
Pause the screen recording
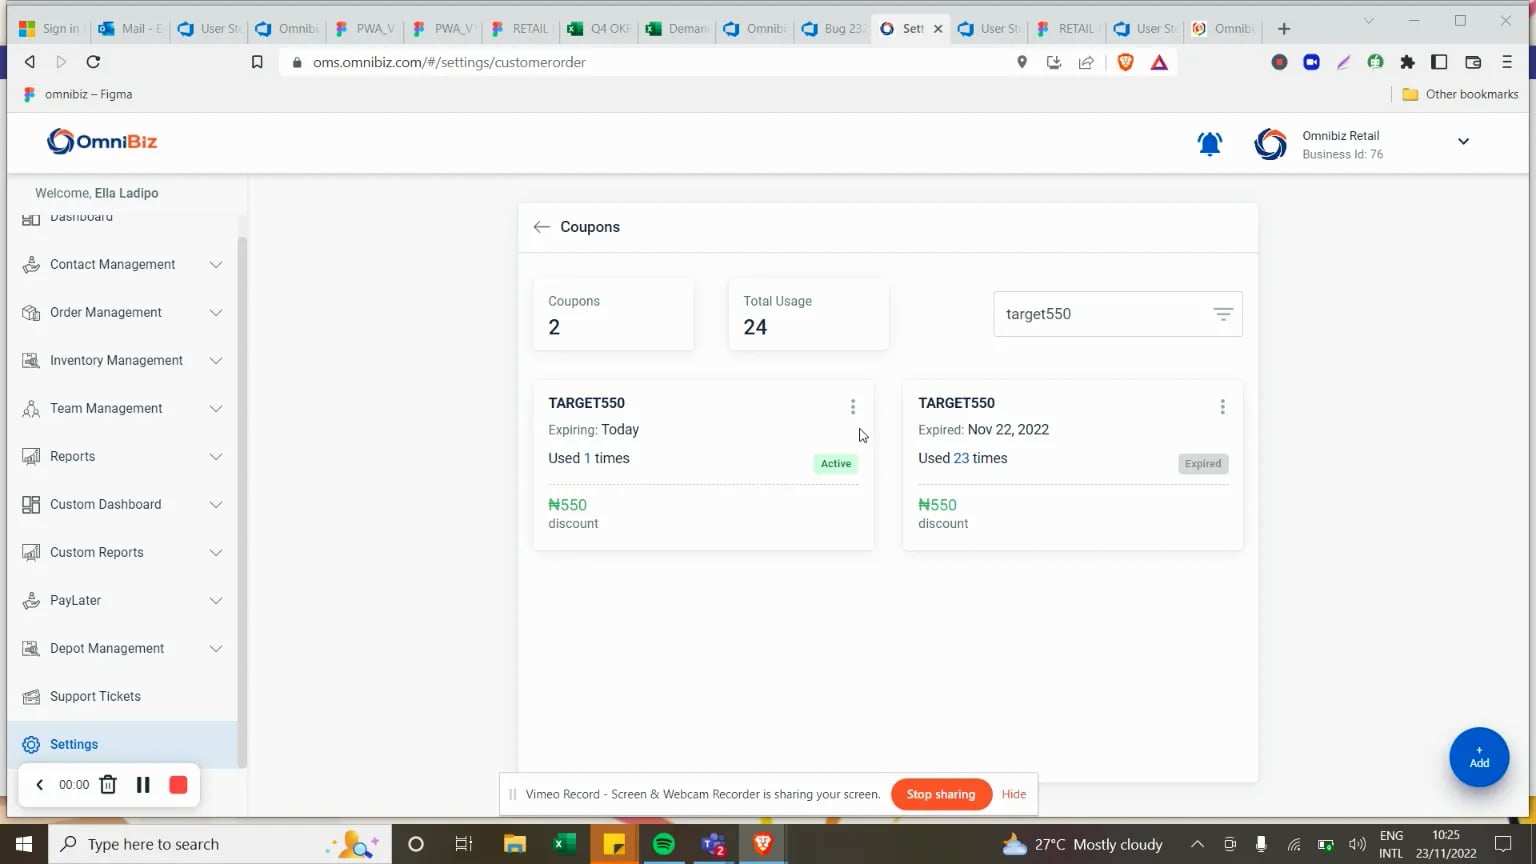[143, 785]
